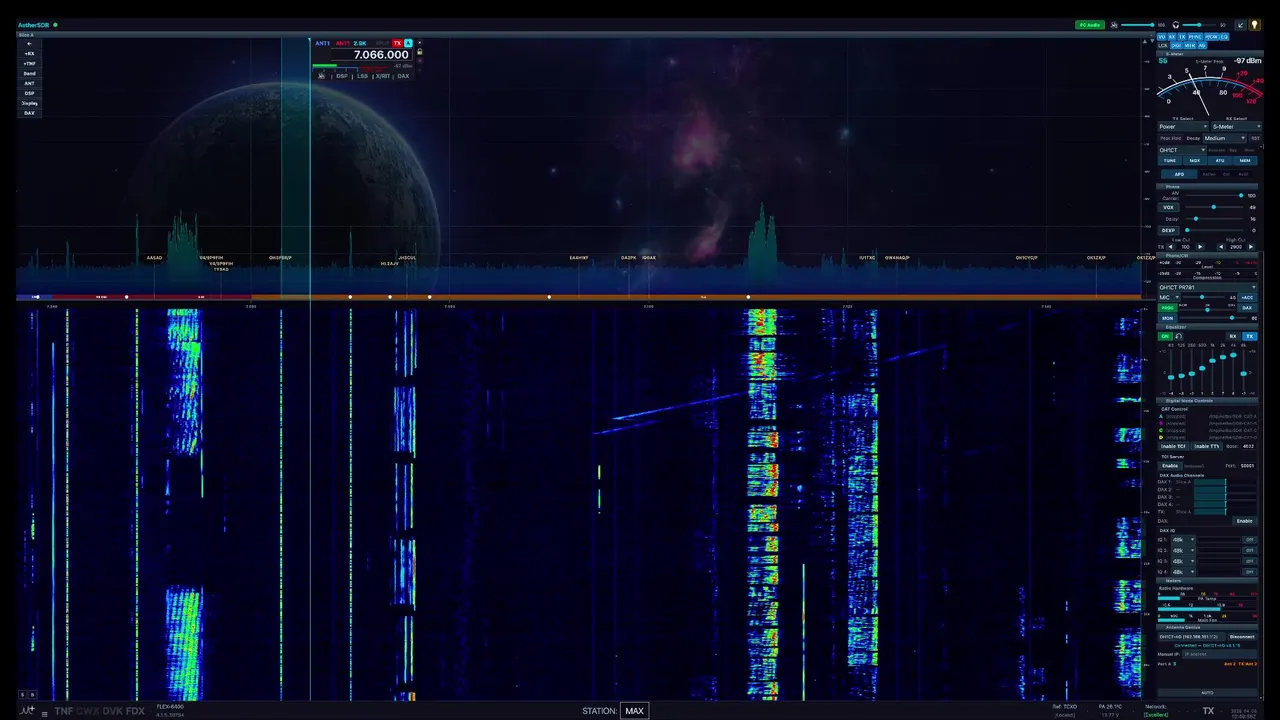The width and height of the screenshot is (1280, 720).
Task: Click the ATU button
Action: tap(1220, 160)
